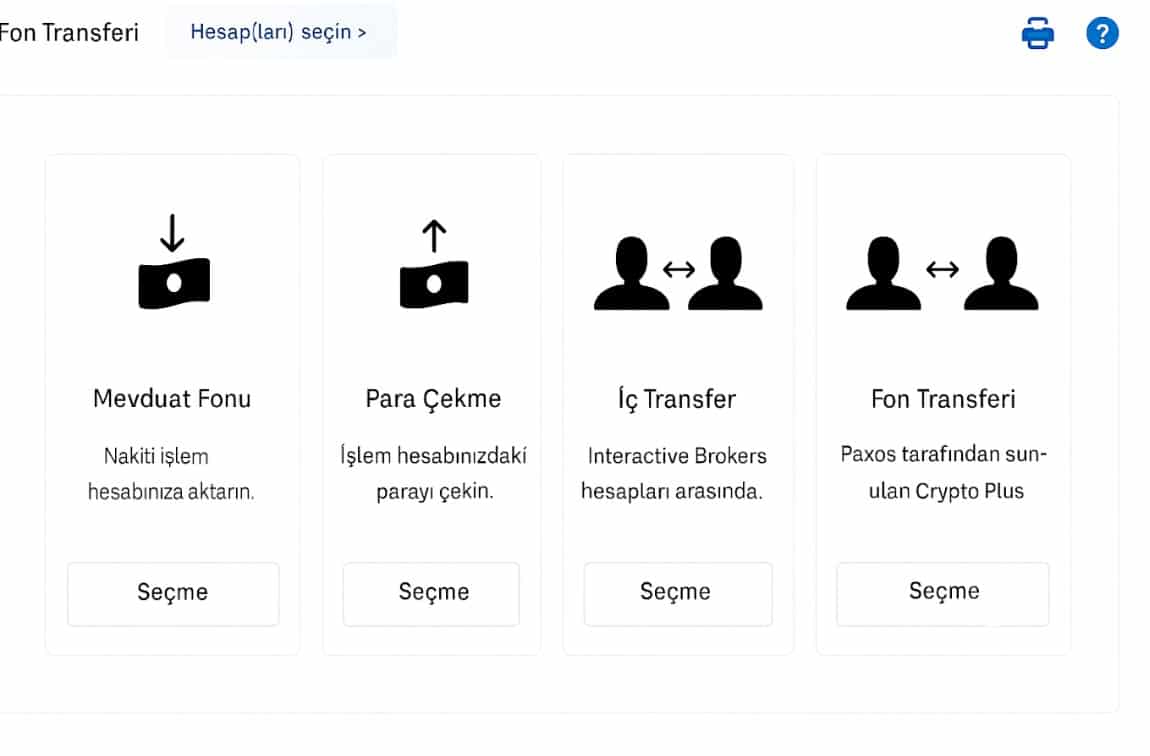Screen dimensions: 1150x756
Task: Click the withdrawal money-with-up-arrow icon
Action: coord(433,264)
